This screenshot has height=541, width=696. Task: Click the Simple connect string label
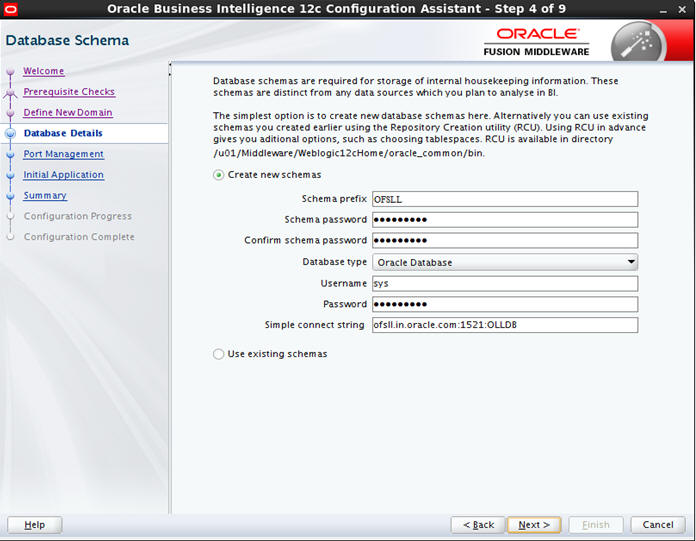(314, 325)
